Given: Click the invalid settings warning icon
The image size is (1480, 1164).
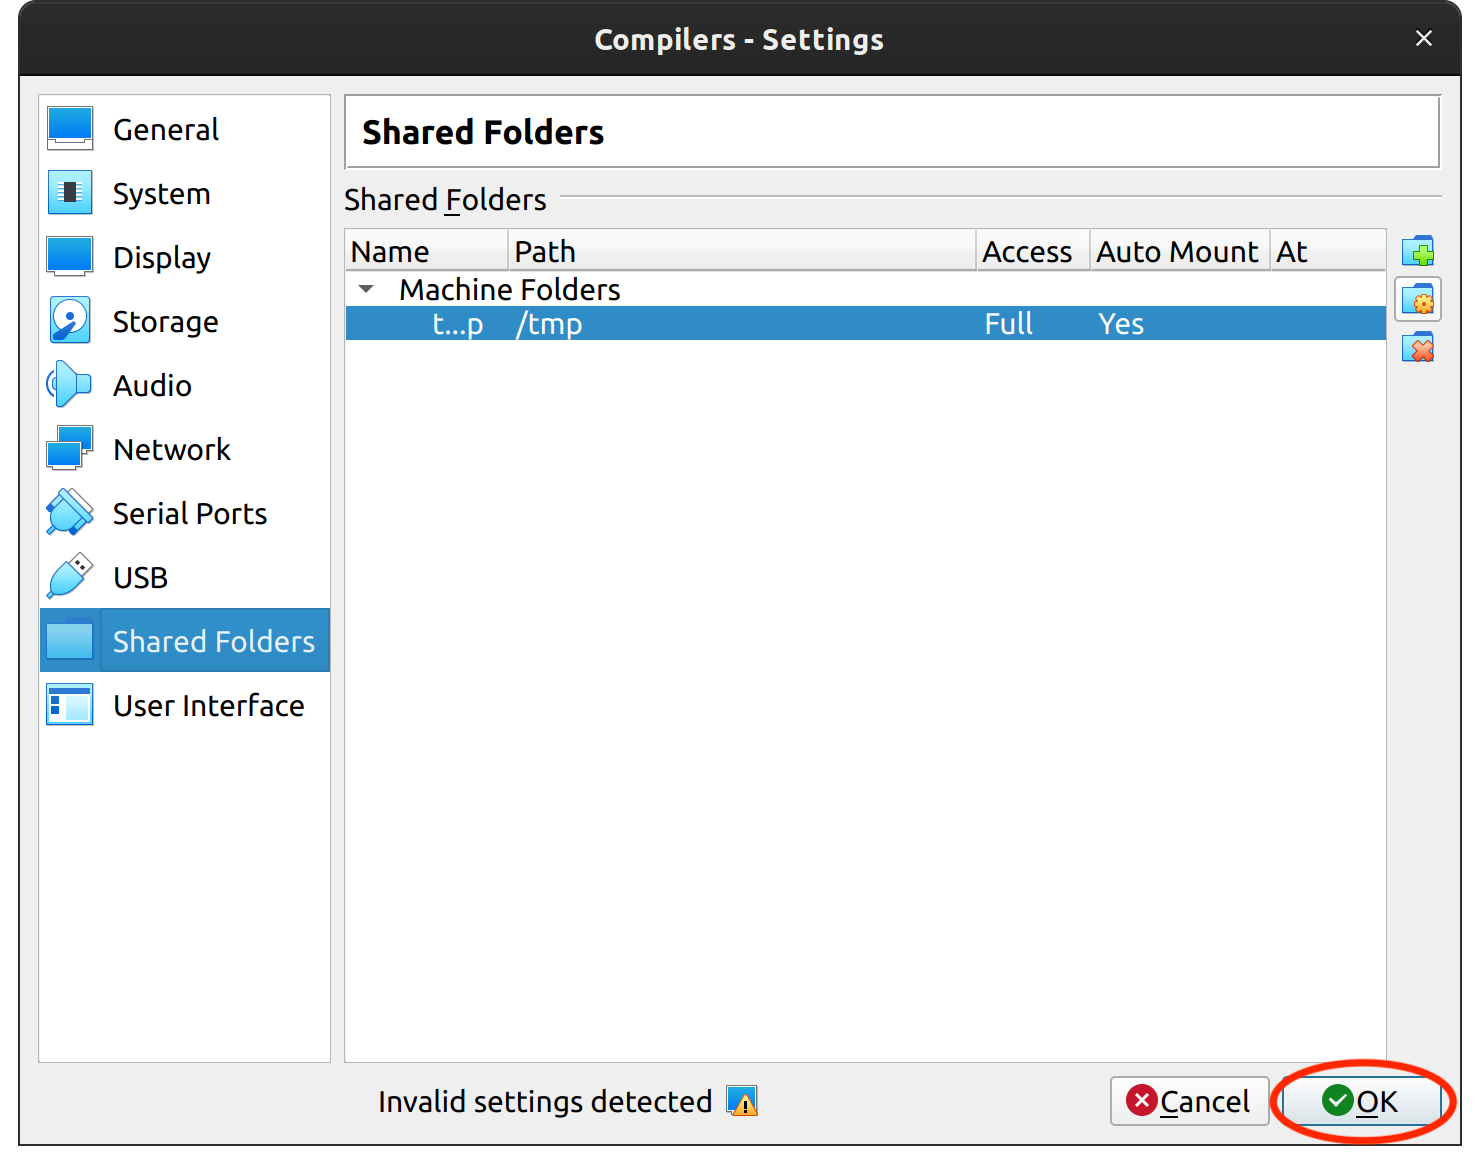Looking at the screenshot, I should point(742,1101).
